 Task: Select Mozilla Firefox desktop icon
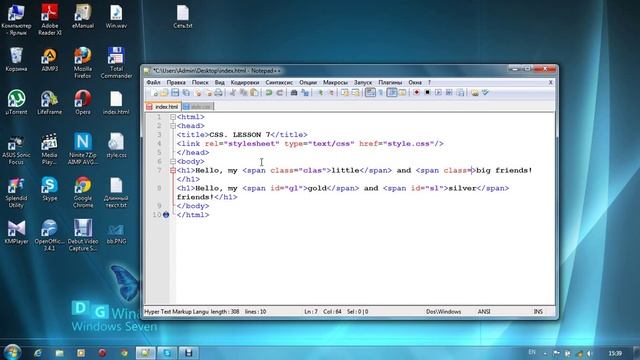83,62
